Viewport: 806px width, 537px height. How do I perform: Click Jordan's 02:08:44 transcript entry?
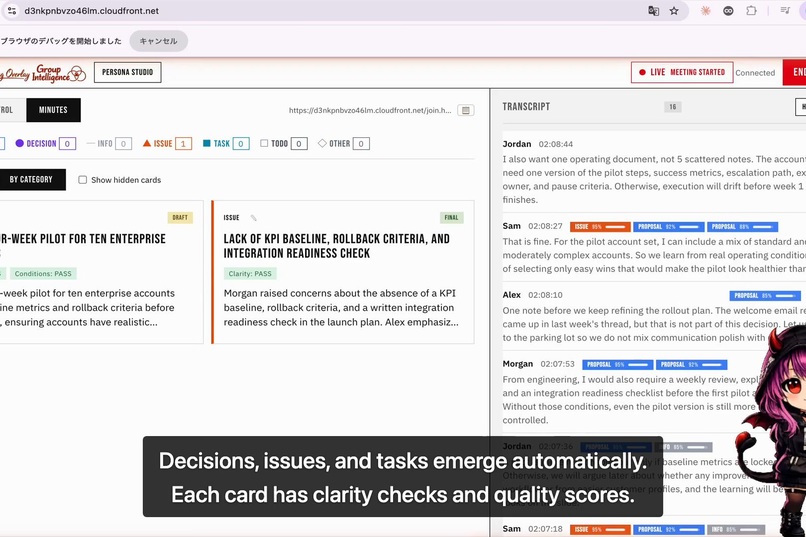[654, 172]
